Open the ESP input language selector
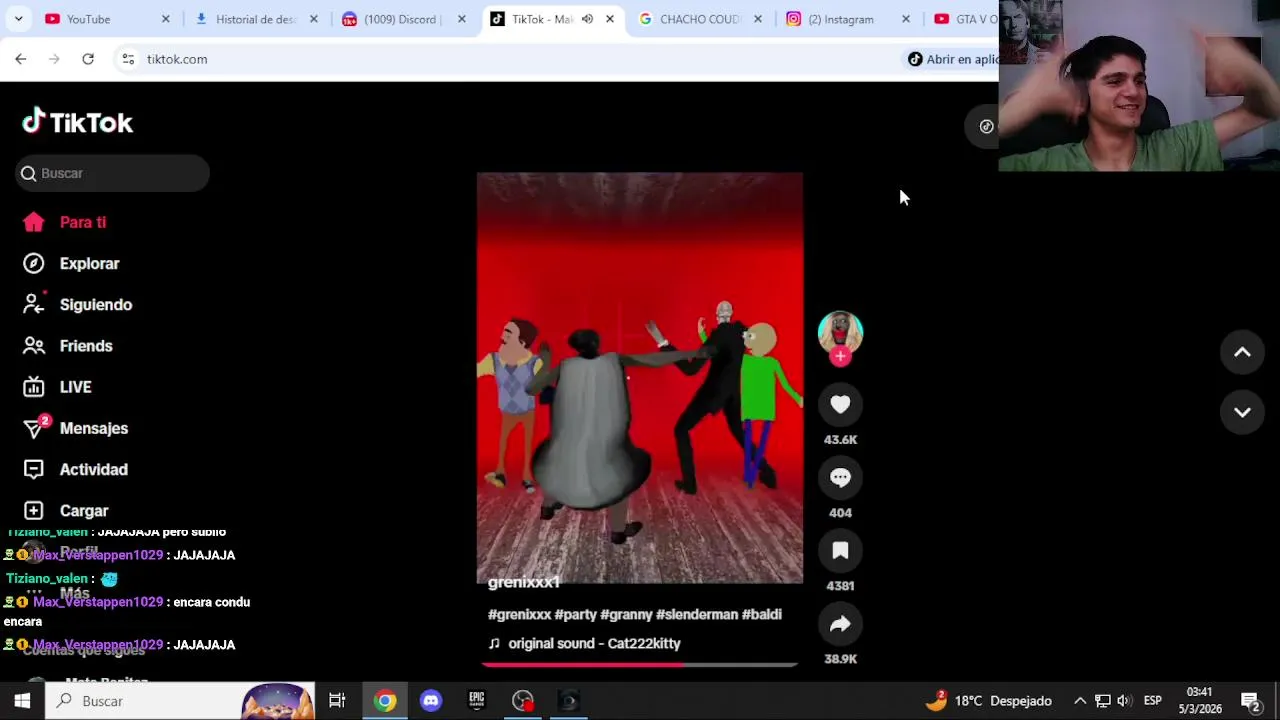Image resolution: width=1280 pixels, height=720 pixels. click(x=1153, y=701)
